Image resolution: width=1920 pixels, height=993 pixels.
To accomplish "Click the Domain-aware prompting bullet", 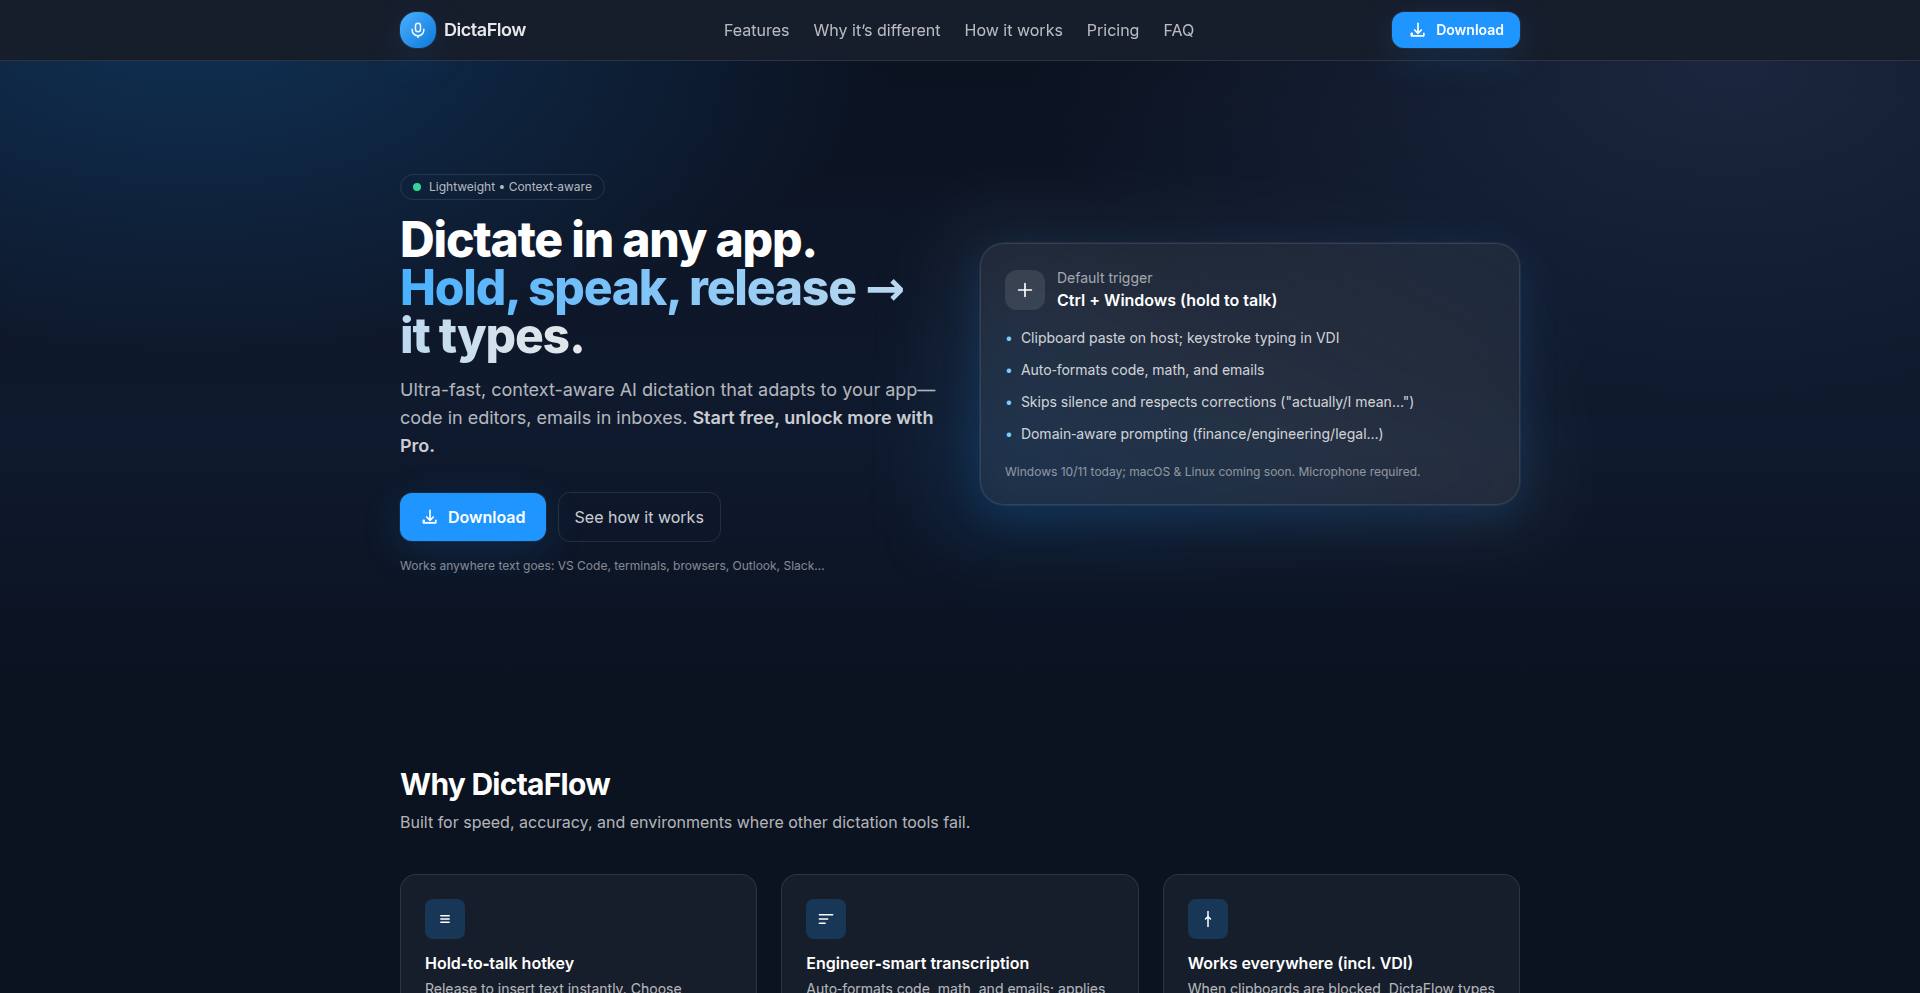I will [x=1202, y=434].
